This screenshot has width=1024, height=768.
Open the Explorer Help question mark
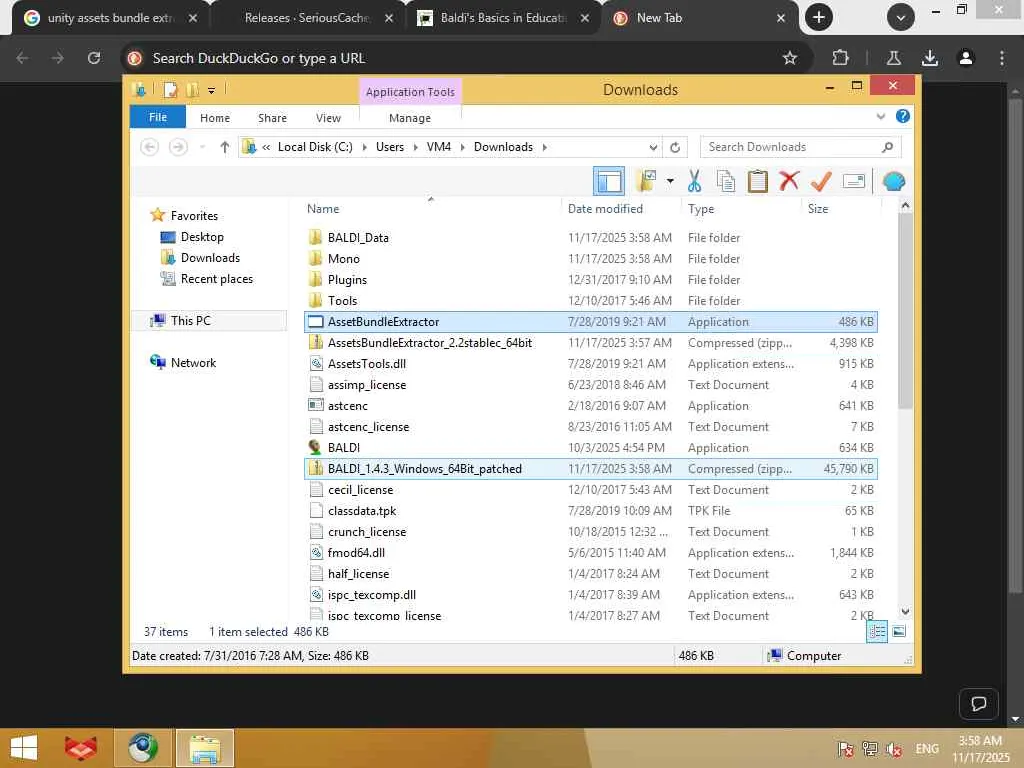(903, 116)
